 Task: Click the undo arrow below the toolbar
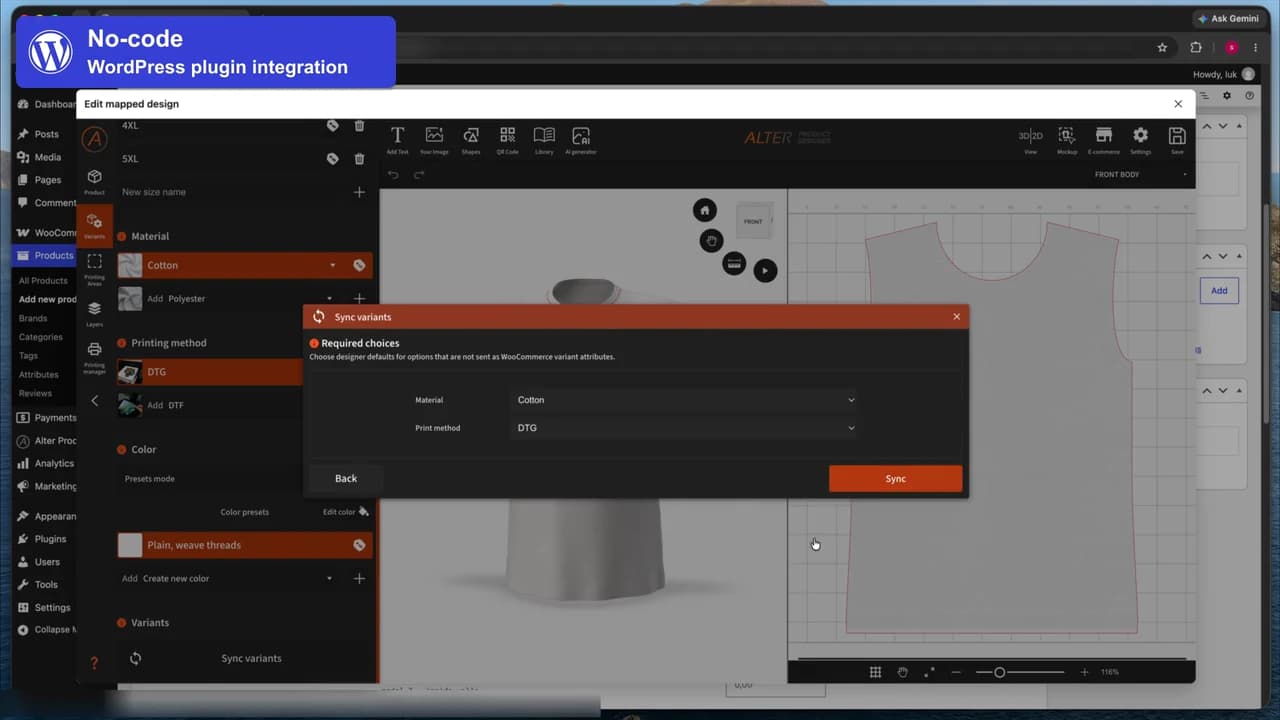393,175
